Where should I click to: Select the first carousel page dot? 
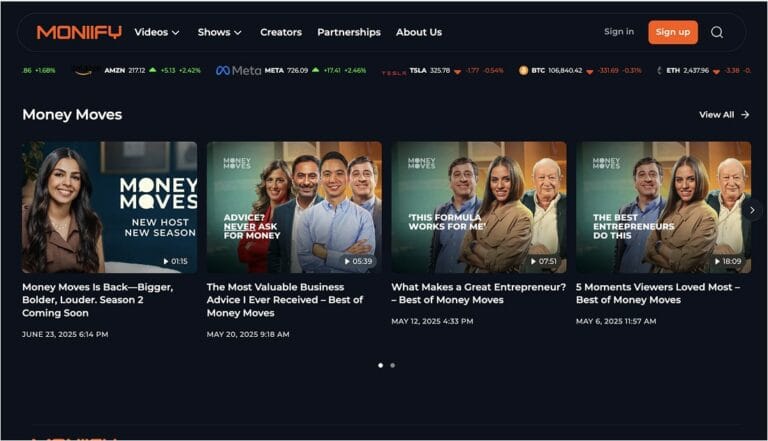381,365
